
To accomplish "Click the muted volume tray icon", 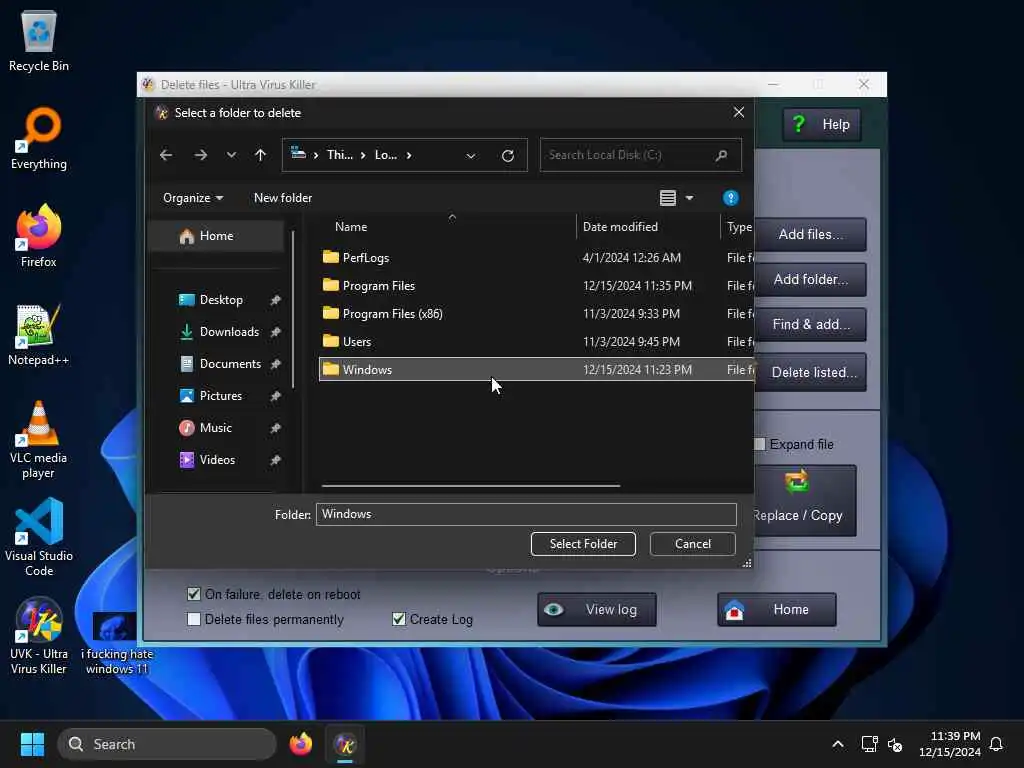I will pos(895,744).
